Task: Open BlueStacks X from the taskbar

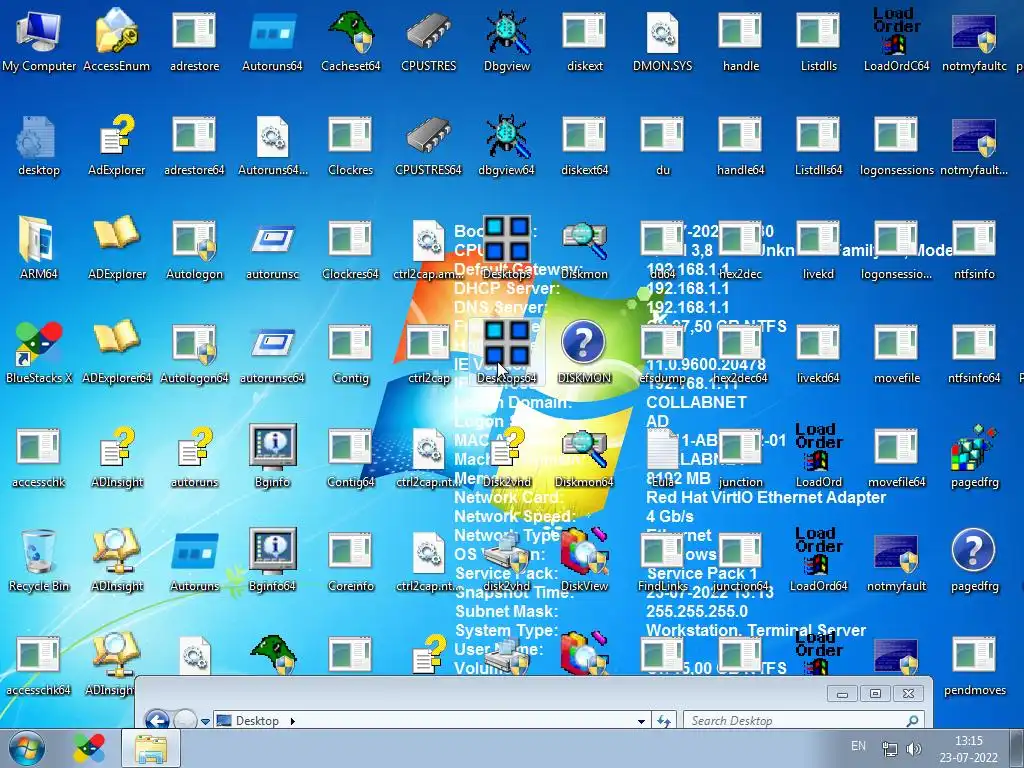Action: (89, 748)
